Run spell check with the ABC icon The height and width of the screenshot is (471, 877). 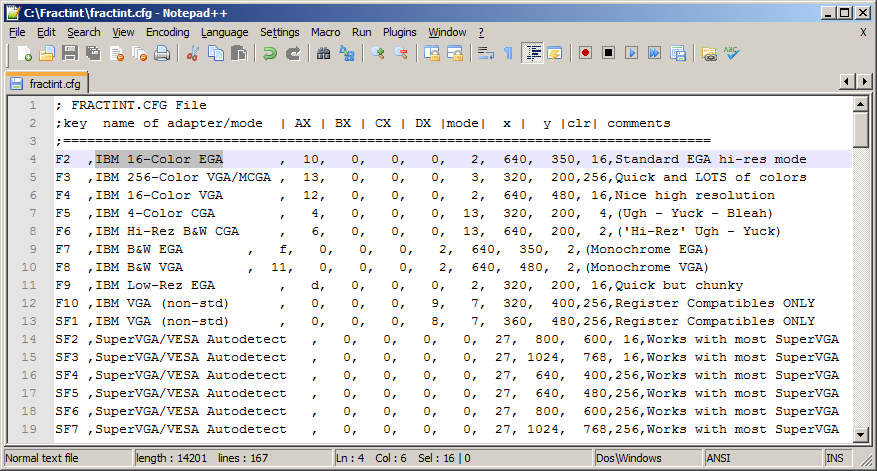[x=732, y=54]
